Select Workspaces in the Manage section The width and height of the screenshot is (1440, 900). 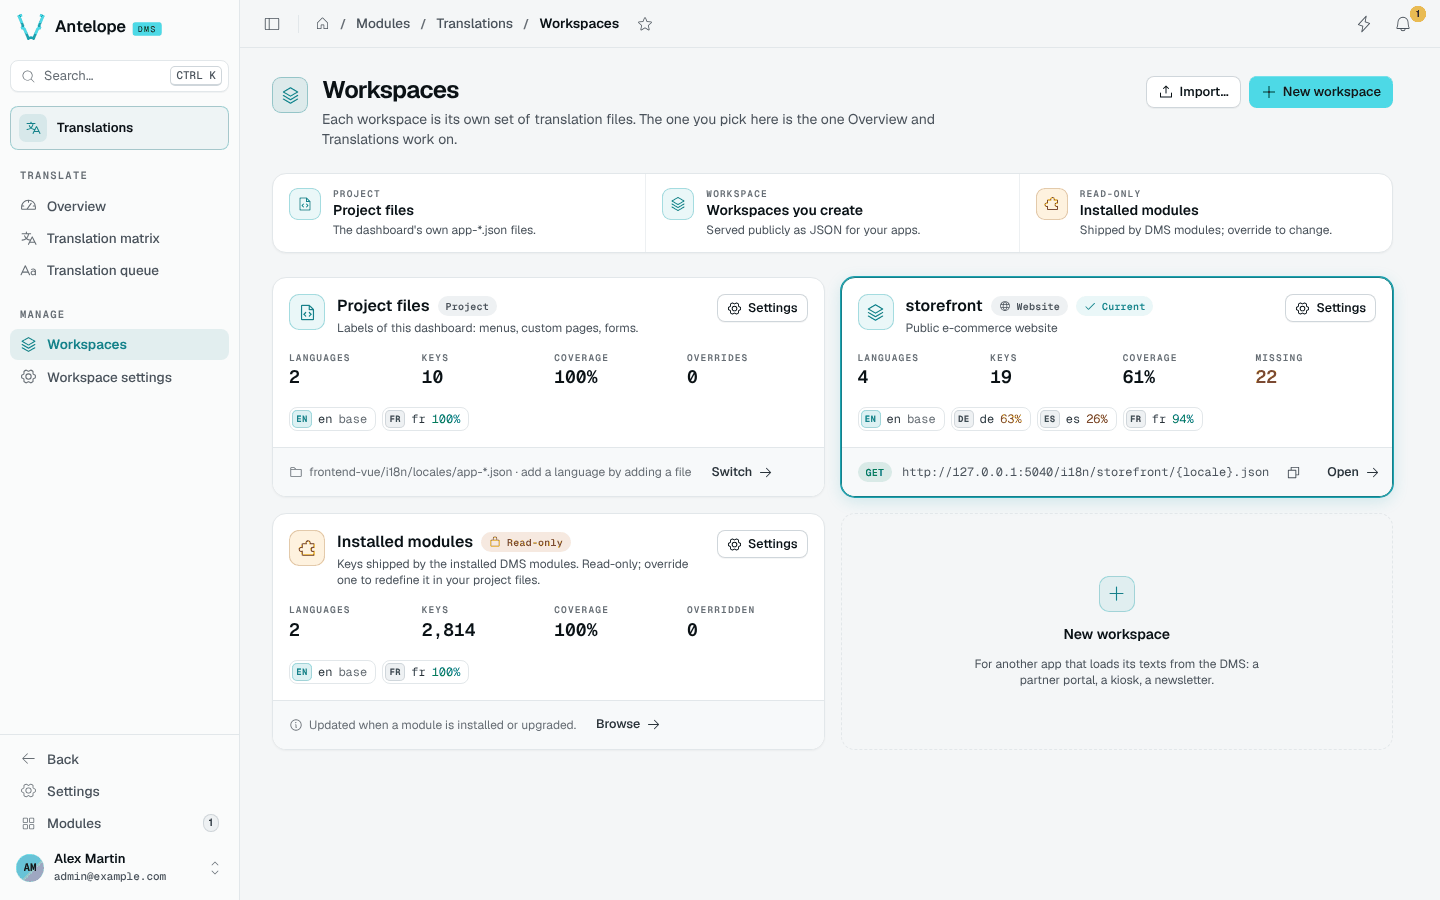point(119,344)
